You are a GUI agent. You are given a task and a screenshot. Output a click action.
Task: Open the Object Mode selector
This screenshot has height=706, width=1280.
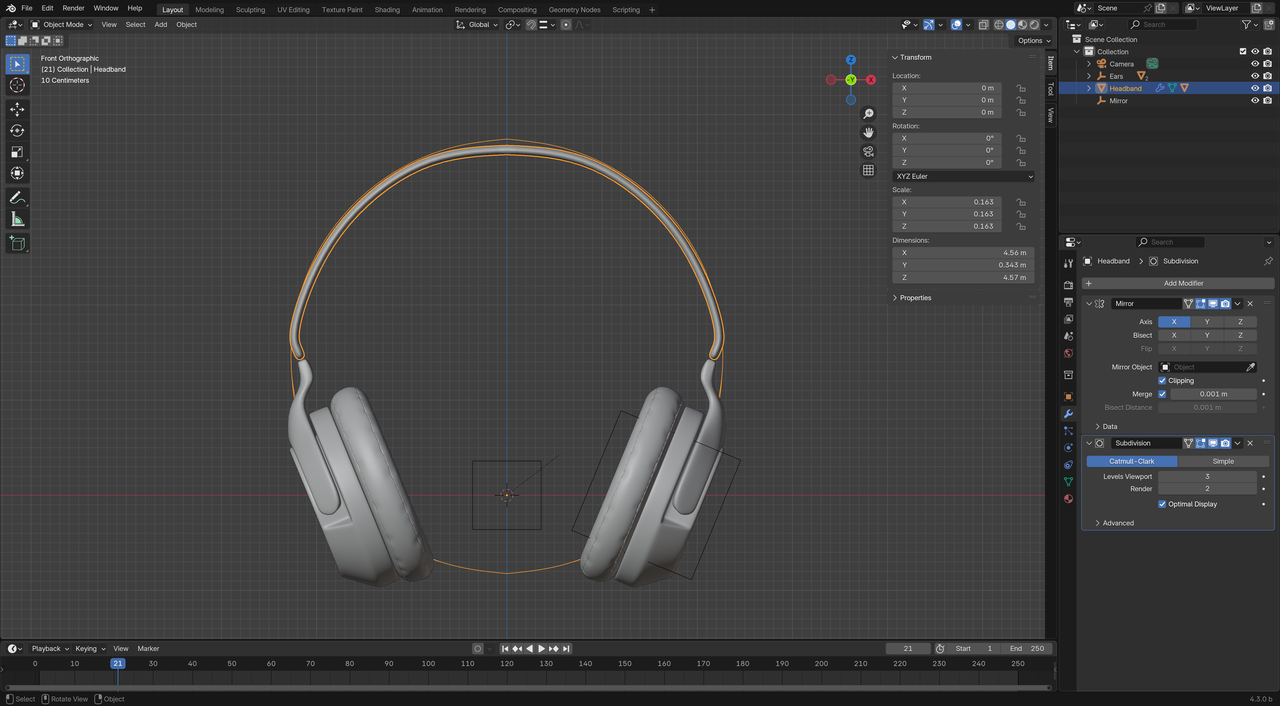click(x=62, y=24)
